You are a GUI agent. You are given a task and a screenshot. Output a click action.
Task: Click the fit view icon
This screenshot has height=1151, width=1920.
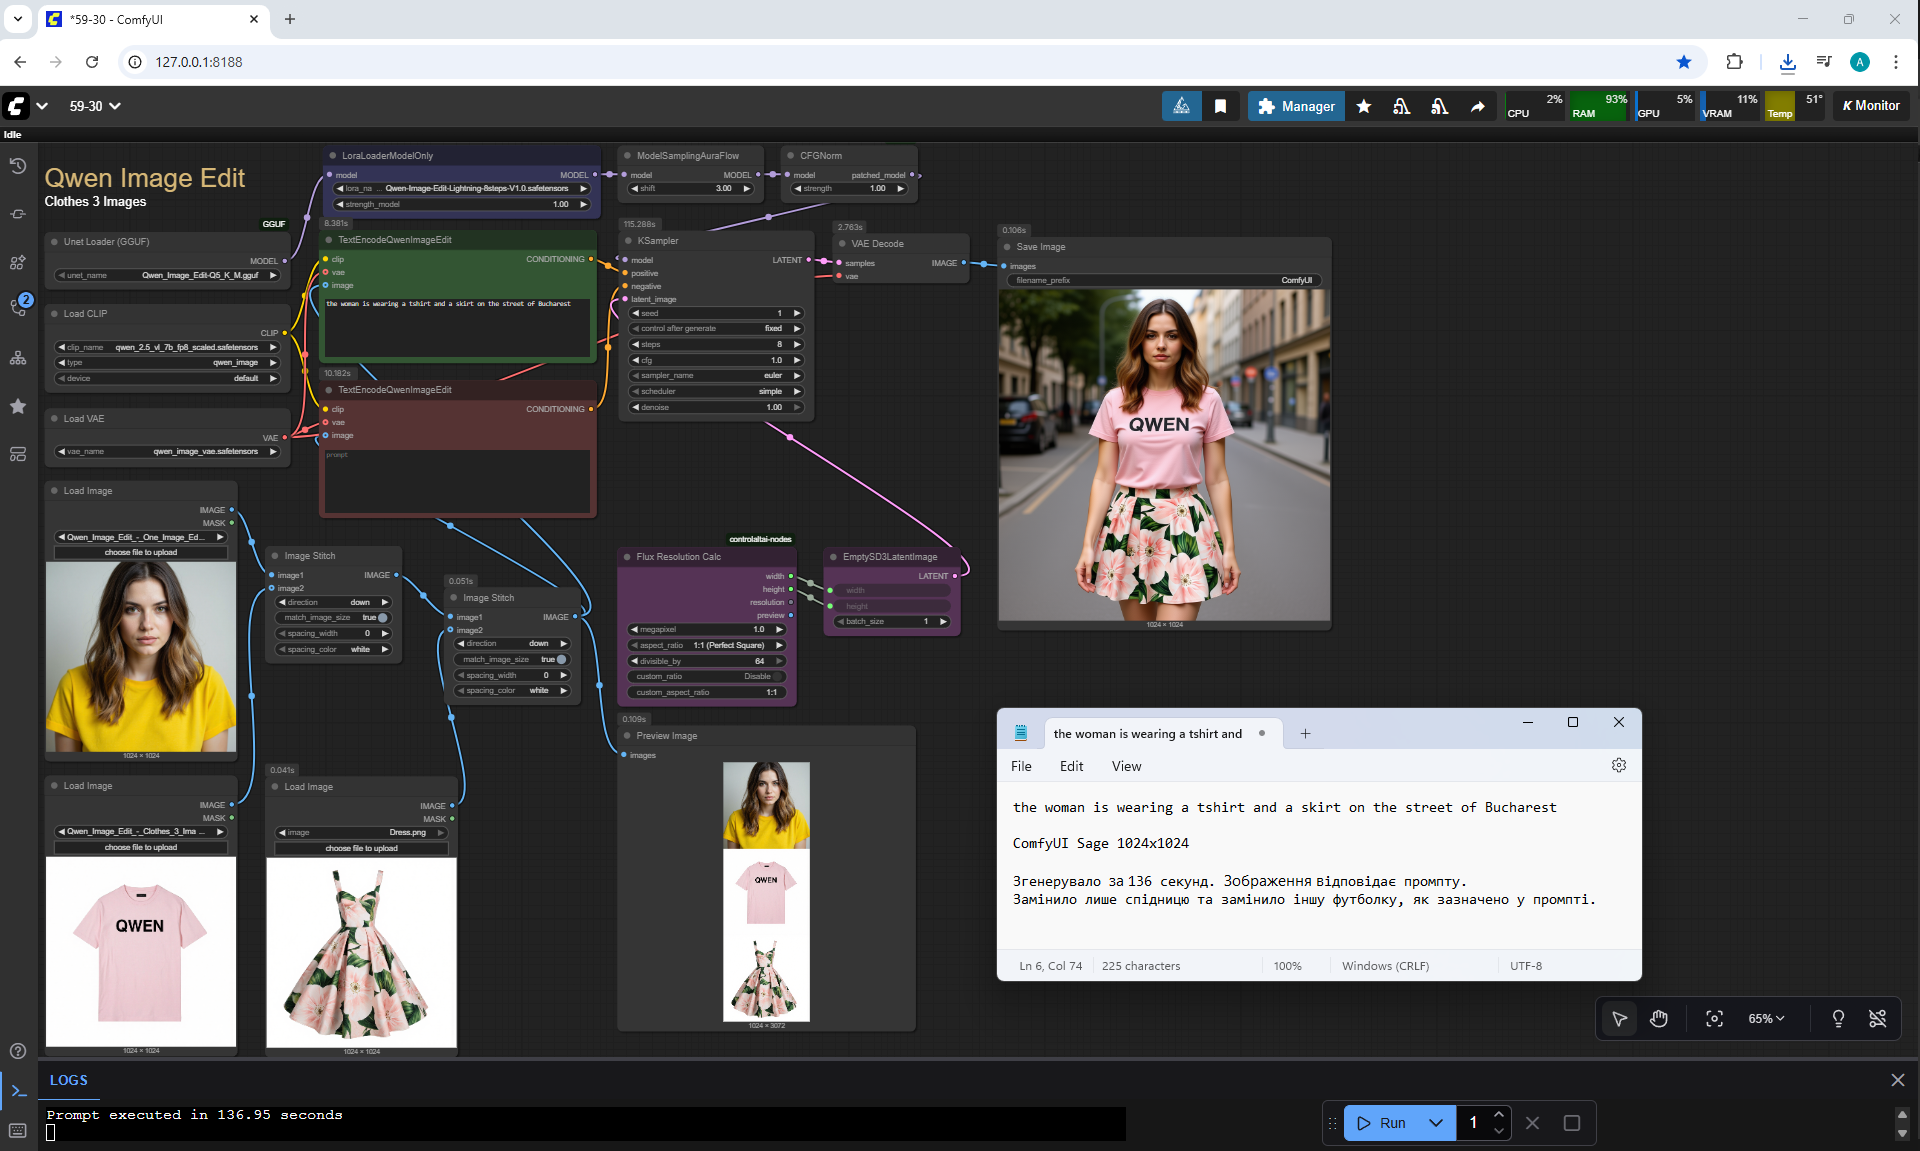(x=1714, y=1018)
